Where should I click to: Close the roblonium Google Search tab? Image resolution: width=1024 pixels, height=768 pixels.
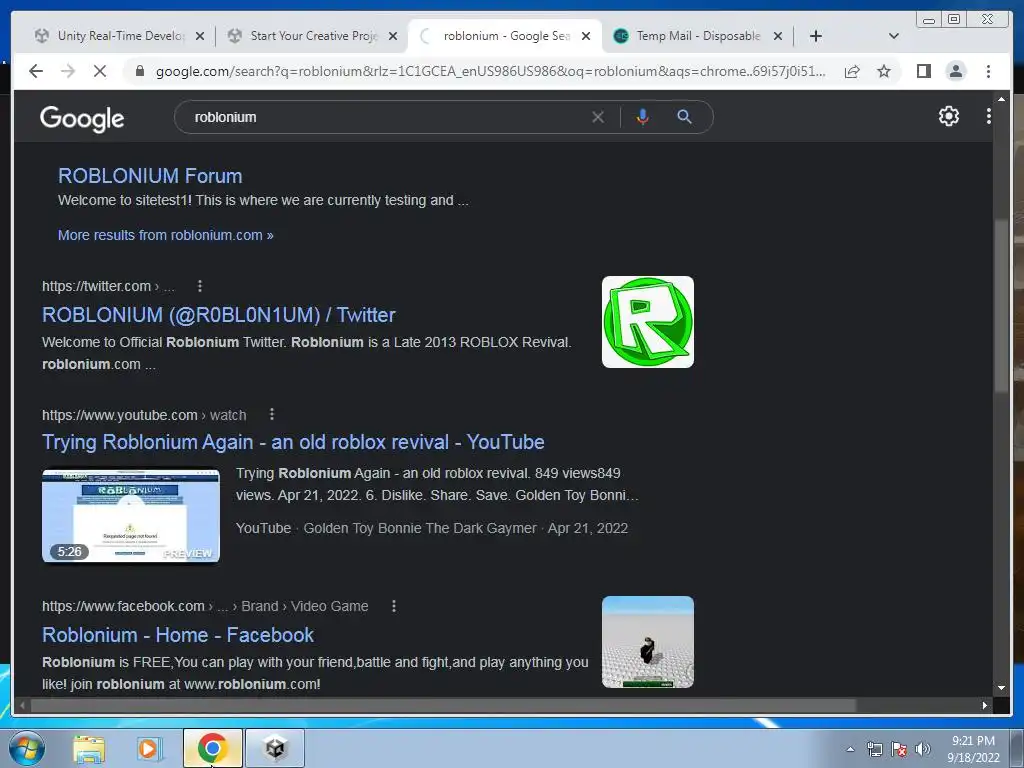(586, 36)
